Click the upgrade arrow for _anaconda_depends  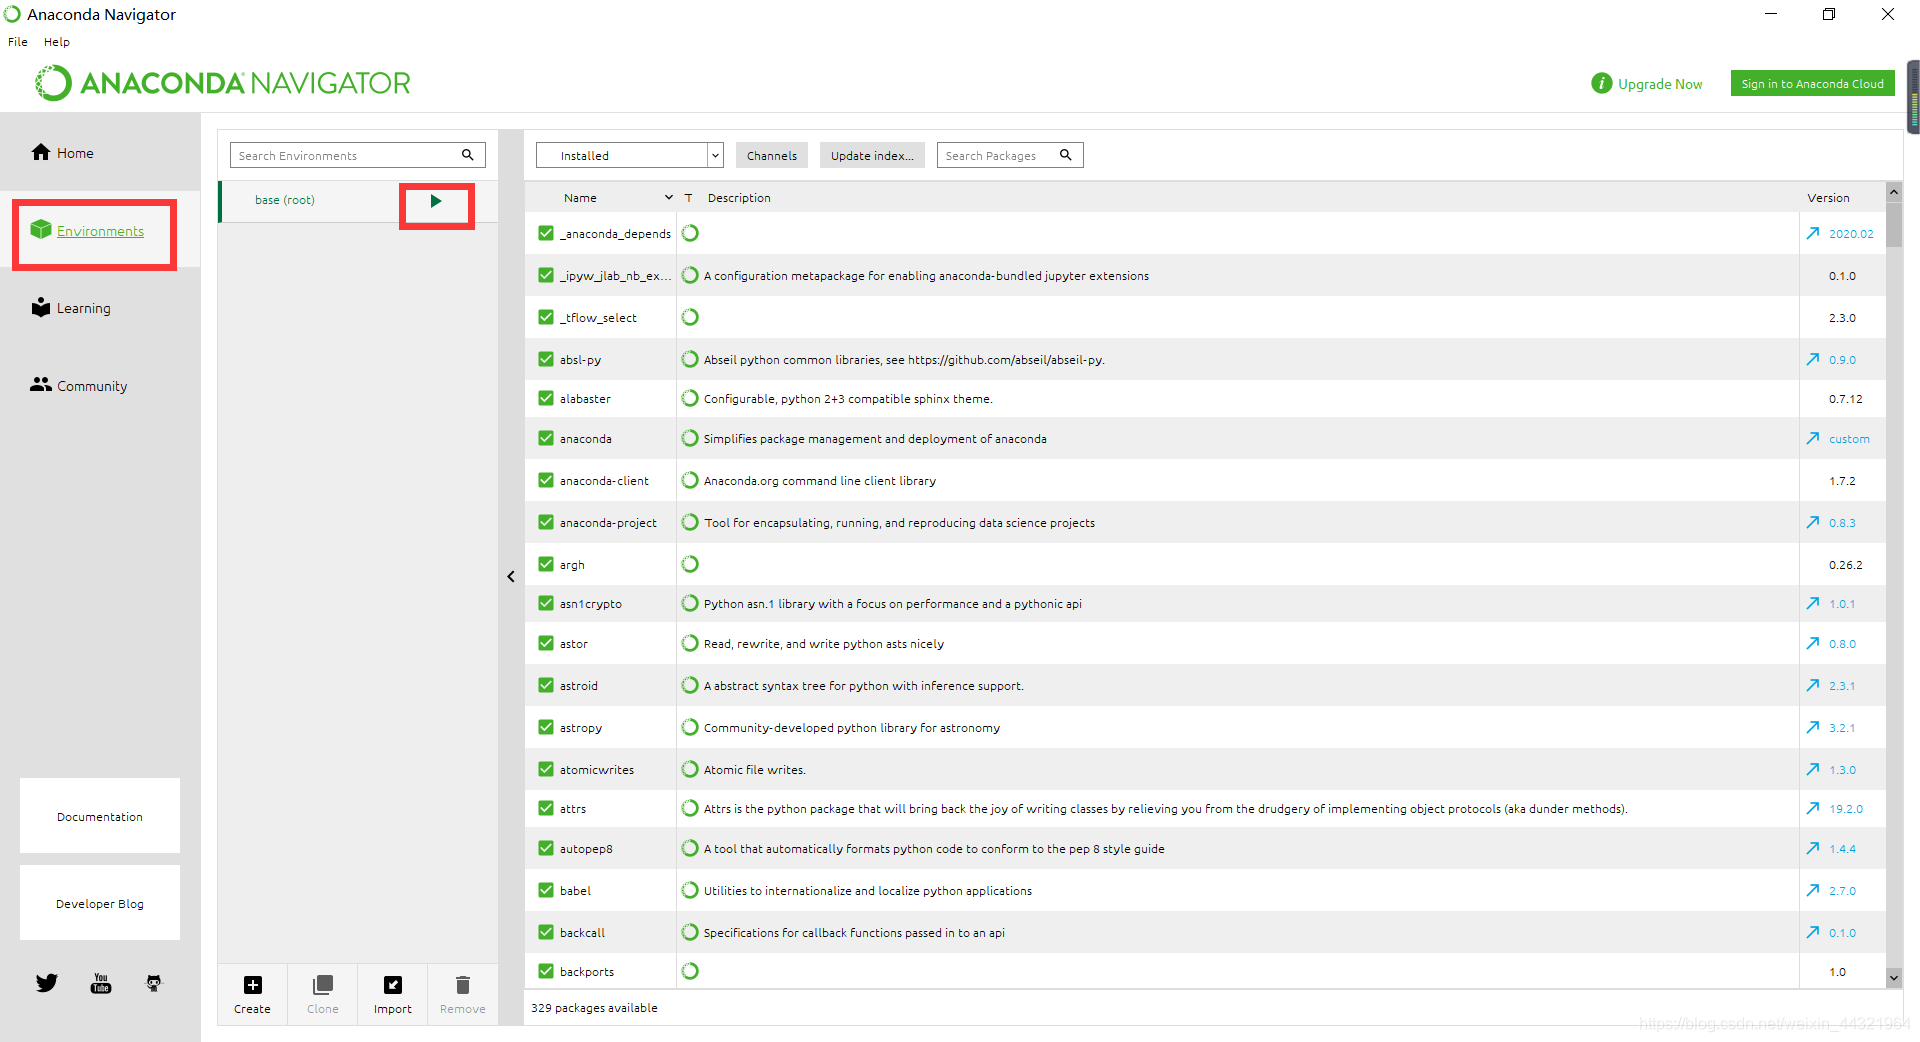(x=1813, y=233)
